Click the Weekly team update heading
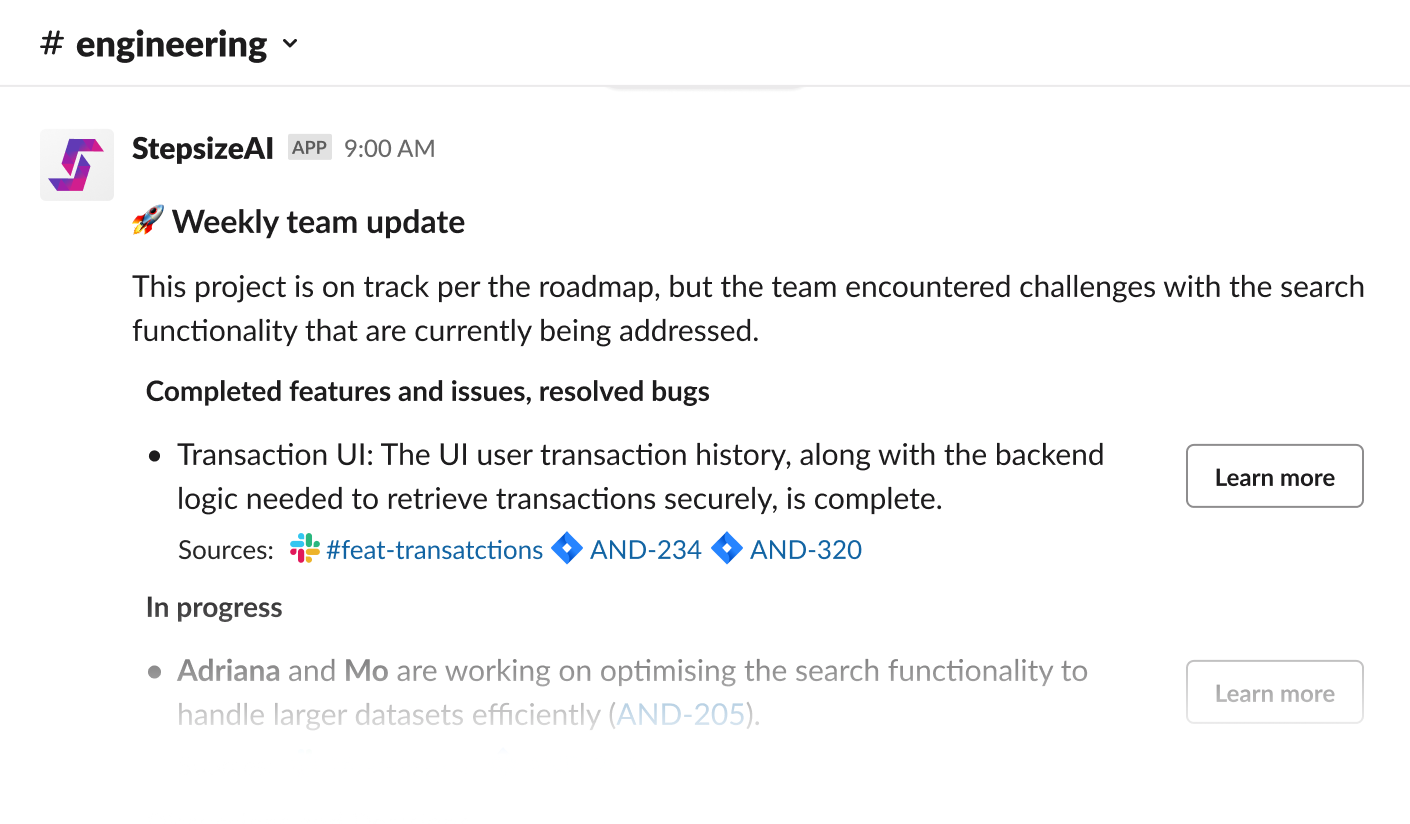The image size is (1410, 824). coord(318,221)
